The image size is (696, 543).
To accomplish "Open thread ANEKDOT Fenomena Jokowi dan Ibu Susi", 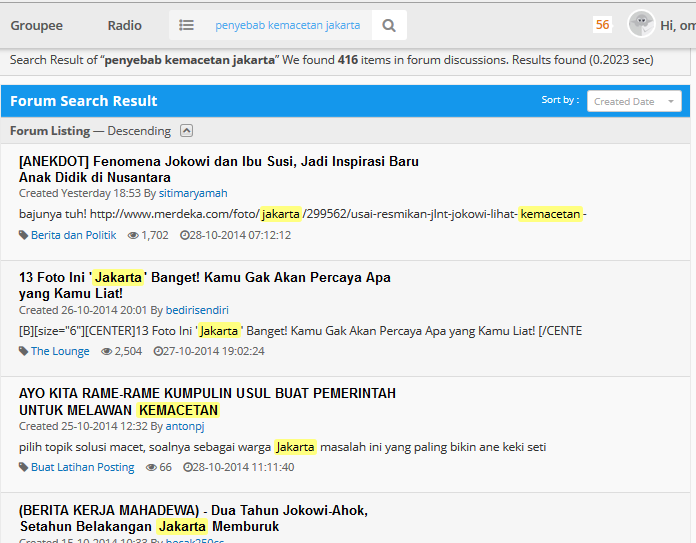I will click(218, 169).
